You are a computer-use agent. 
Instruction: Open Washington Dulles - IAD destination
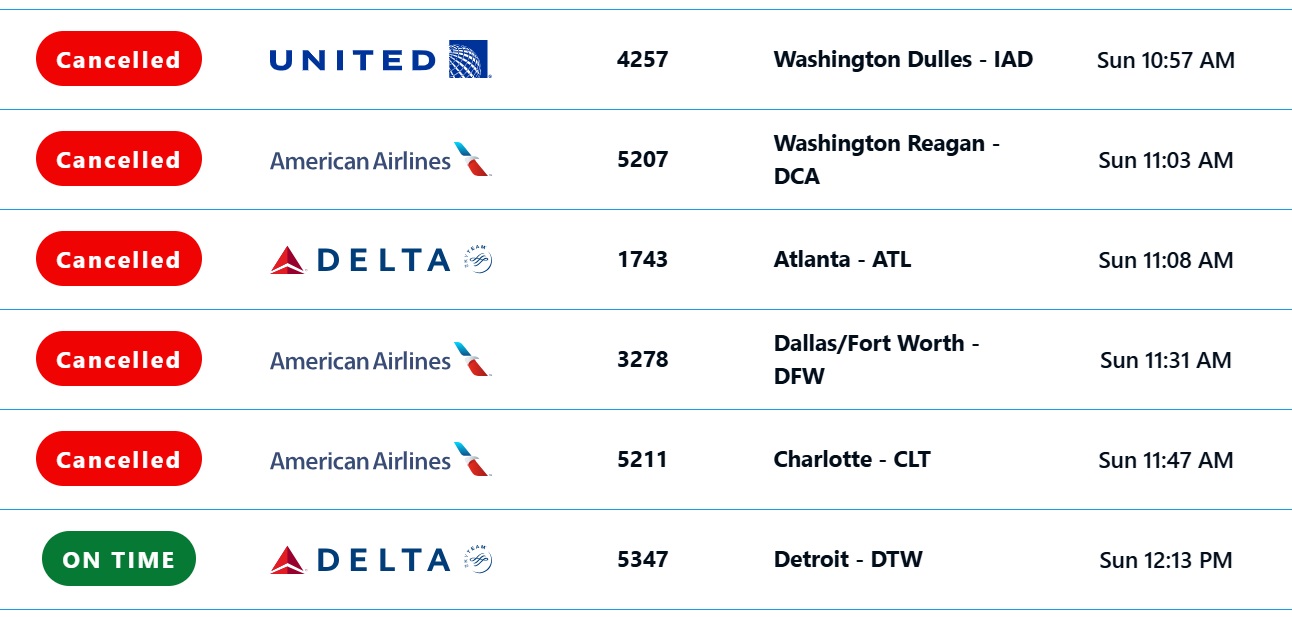click(903, 60)
